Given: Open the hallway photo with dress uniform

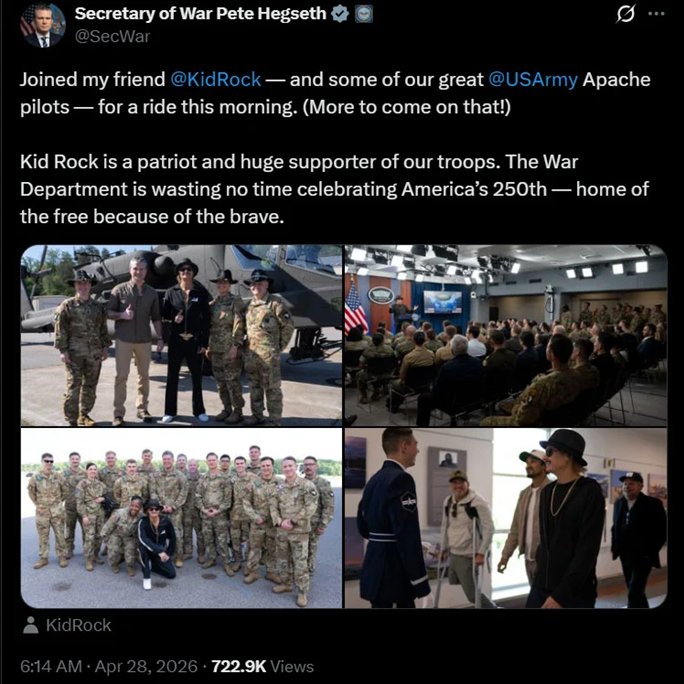Looking at the screenshot, I should pyautogui.click(x=506, y=518).
